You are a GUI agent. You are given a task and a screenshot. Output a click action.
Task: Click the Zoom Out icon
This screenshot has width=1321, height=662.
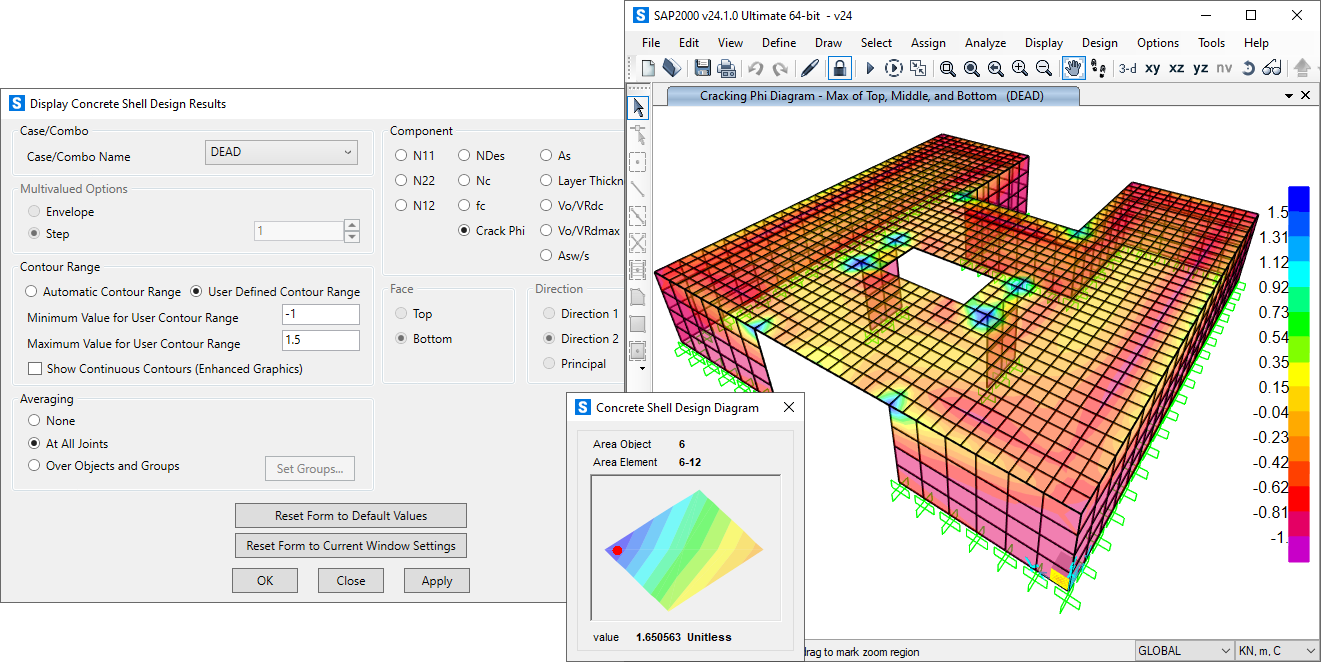1043,67
